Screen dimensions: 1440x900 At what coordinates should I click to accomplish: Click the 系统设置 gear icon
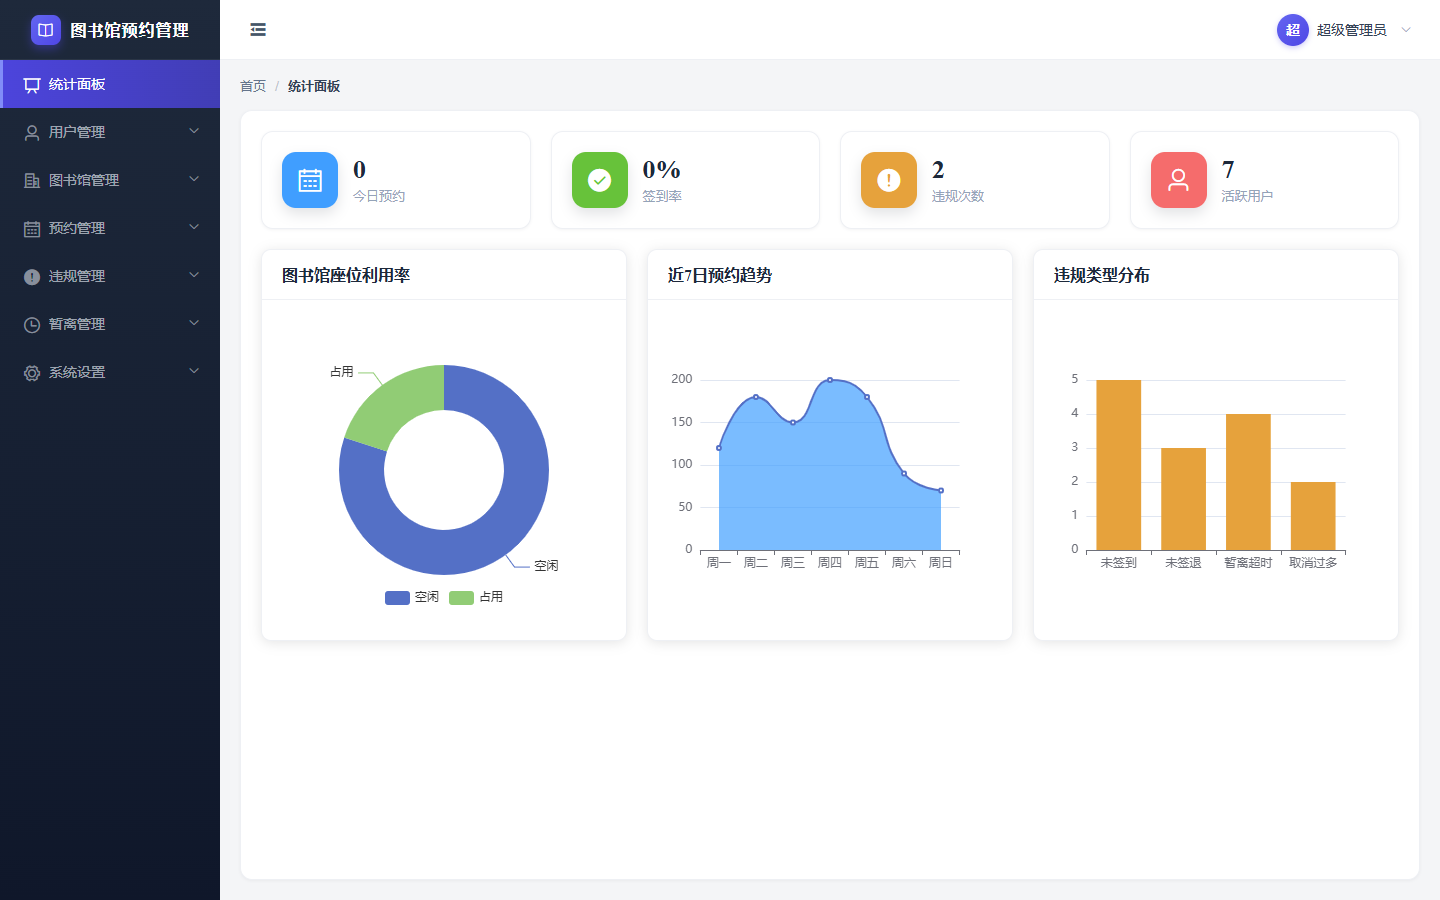tap(32, 373)
